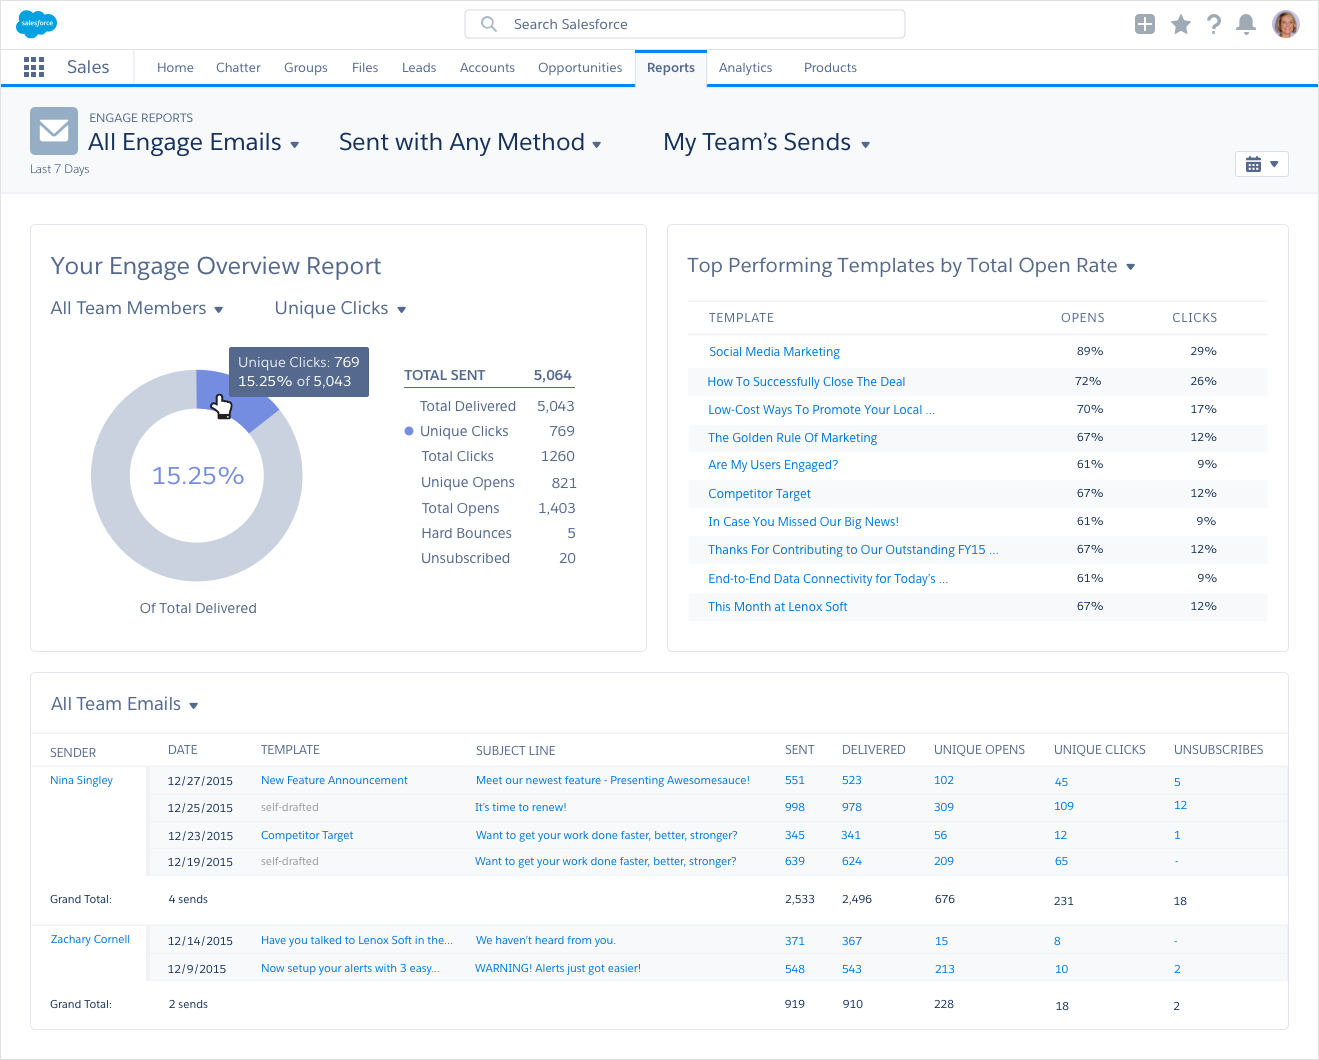This screenshot has height=1060, width=1319.
Task: Expand the All Engage Emails dropdown
Action: pyautogui.click(x=194, y=142)
